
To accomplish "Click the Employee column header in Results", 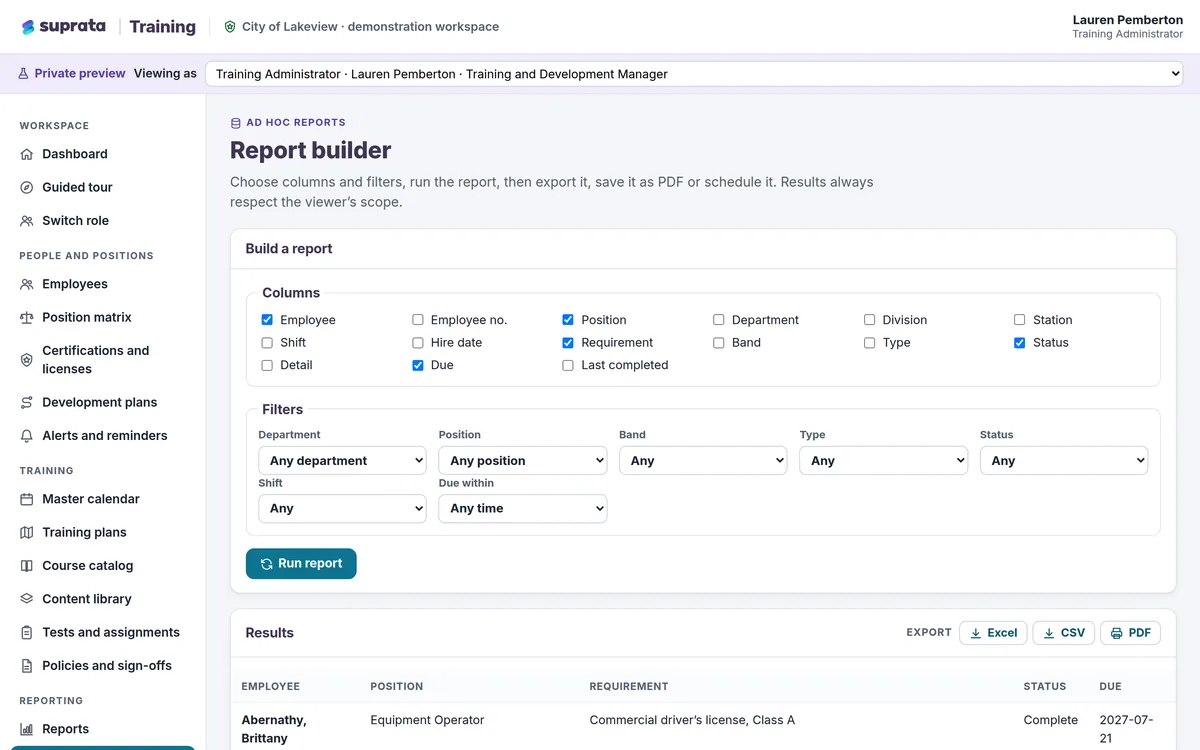I will click(x=270, y=687).
